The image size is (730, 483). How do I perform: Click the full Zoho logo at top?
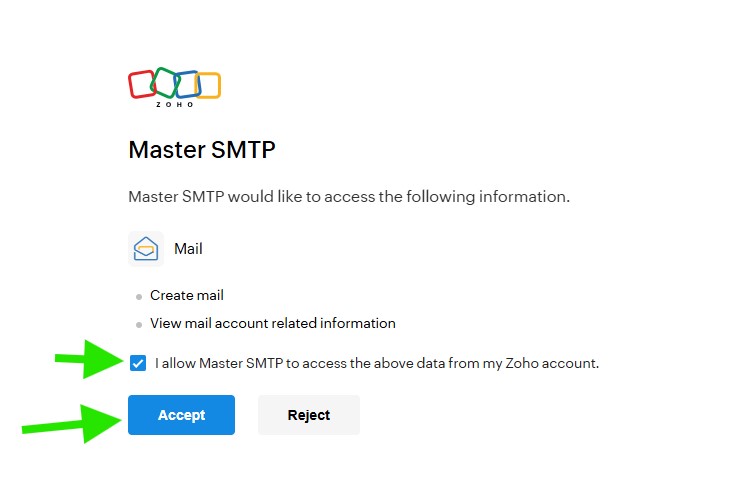[175, 87]
